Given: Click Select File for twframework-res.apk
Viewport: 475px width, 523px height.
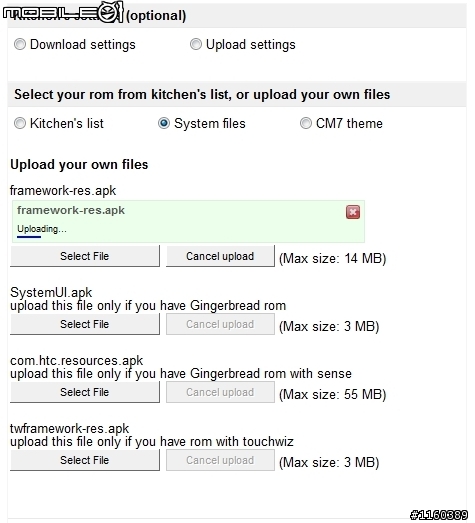Looking at the screenshot, I should (85, 460).
